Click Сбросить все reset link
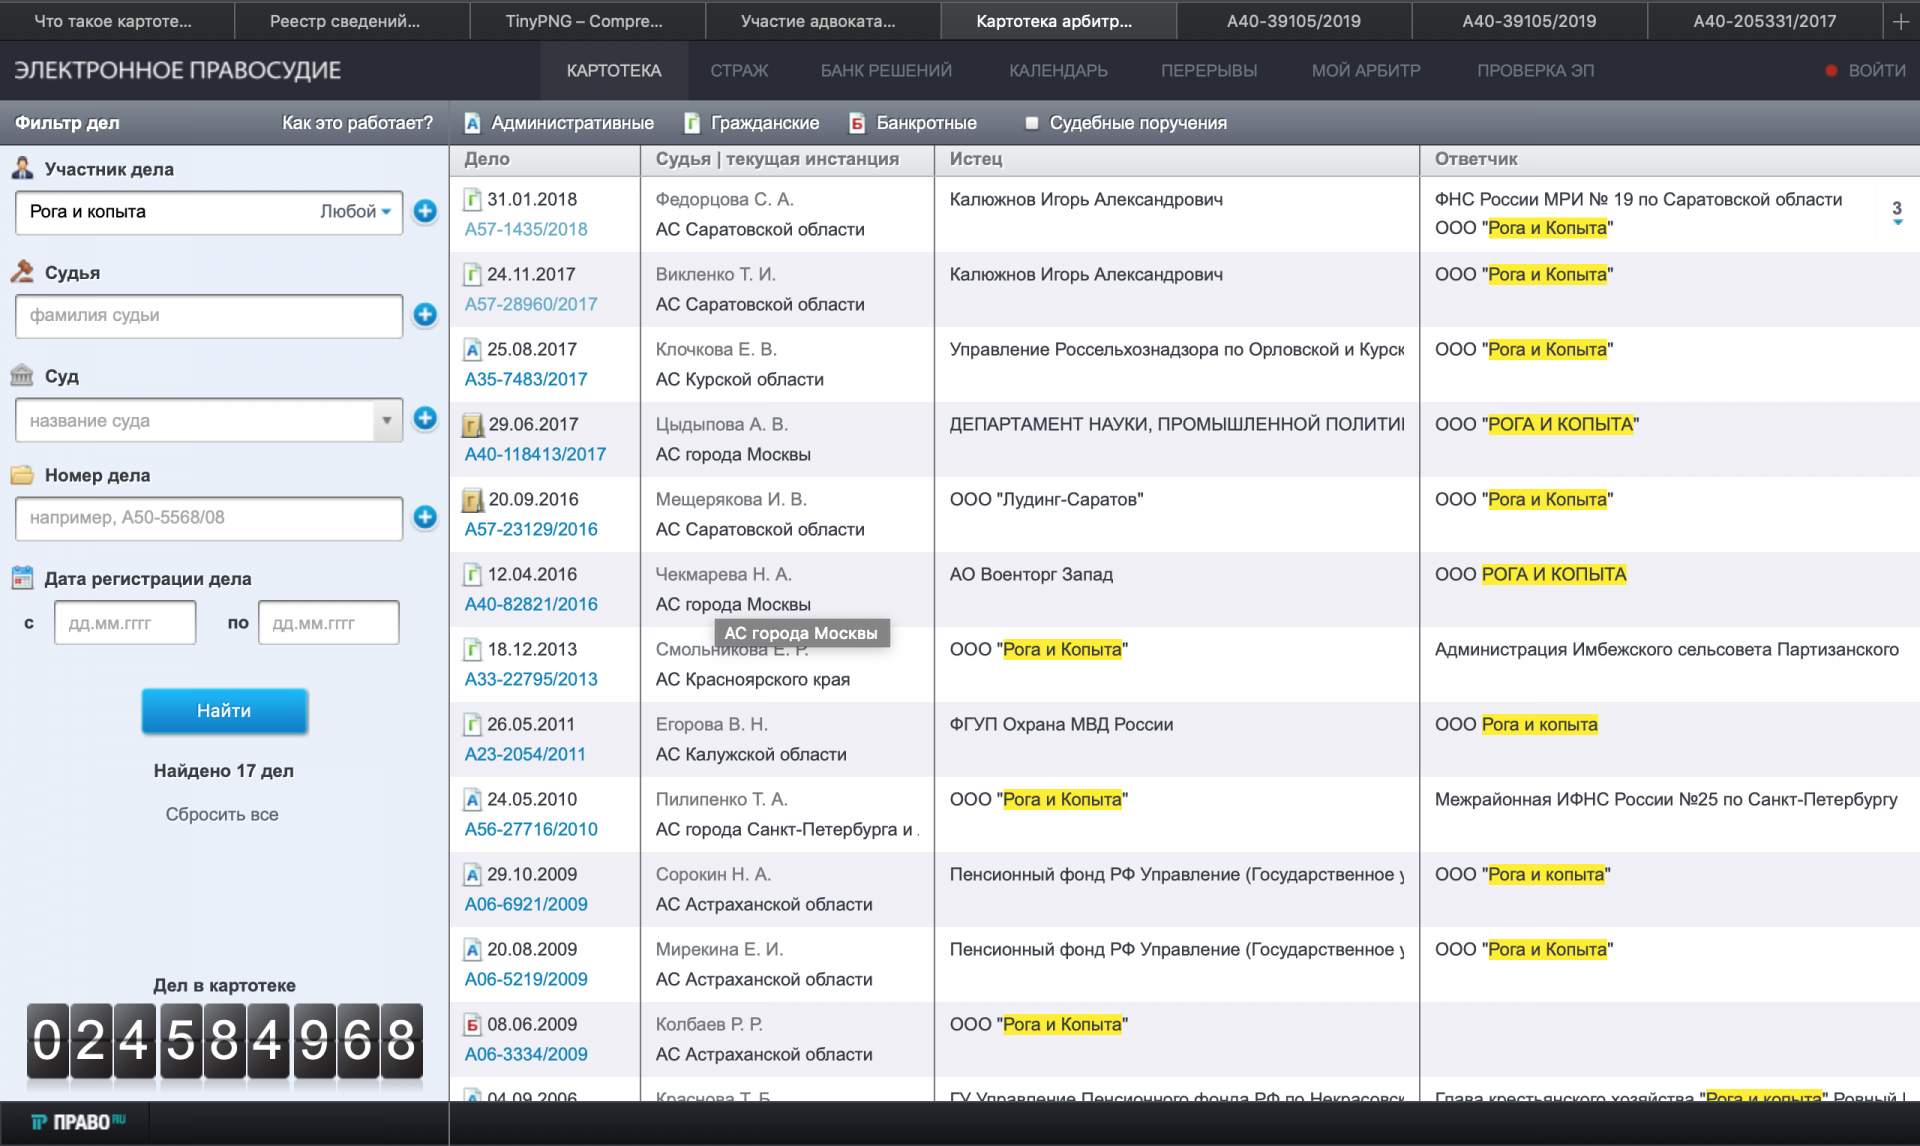Screen dimensions: 1920x1146 (x=222, y=814)
